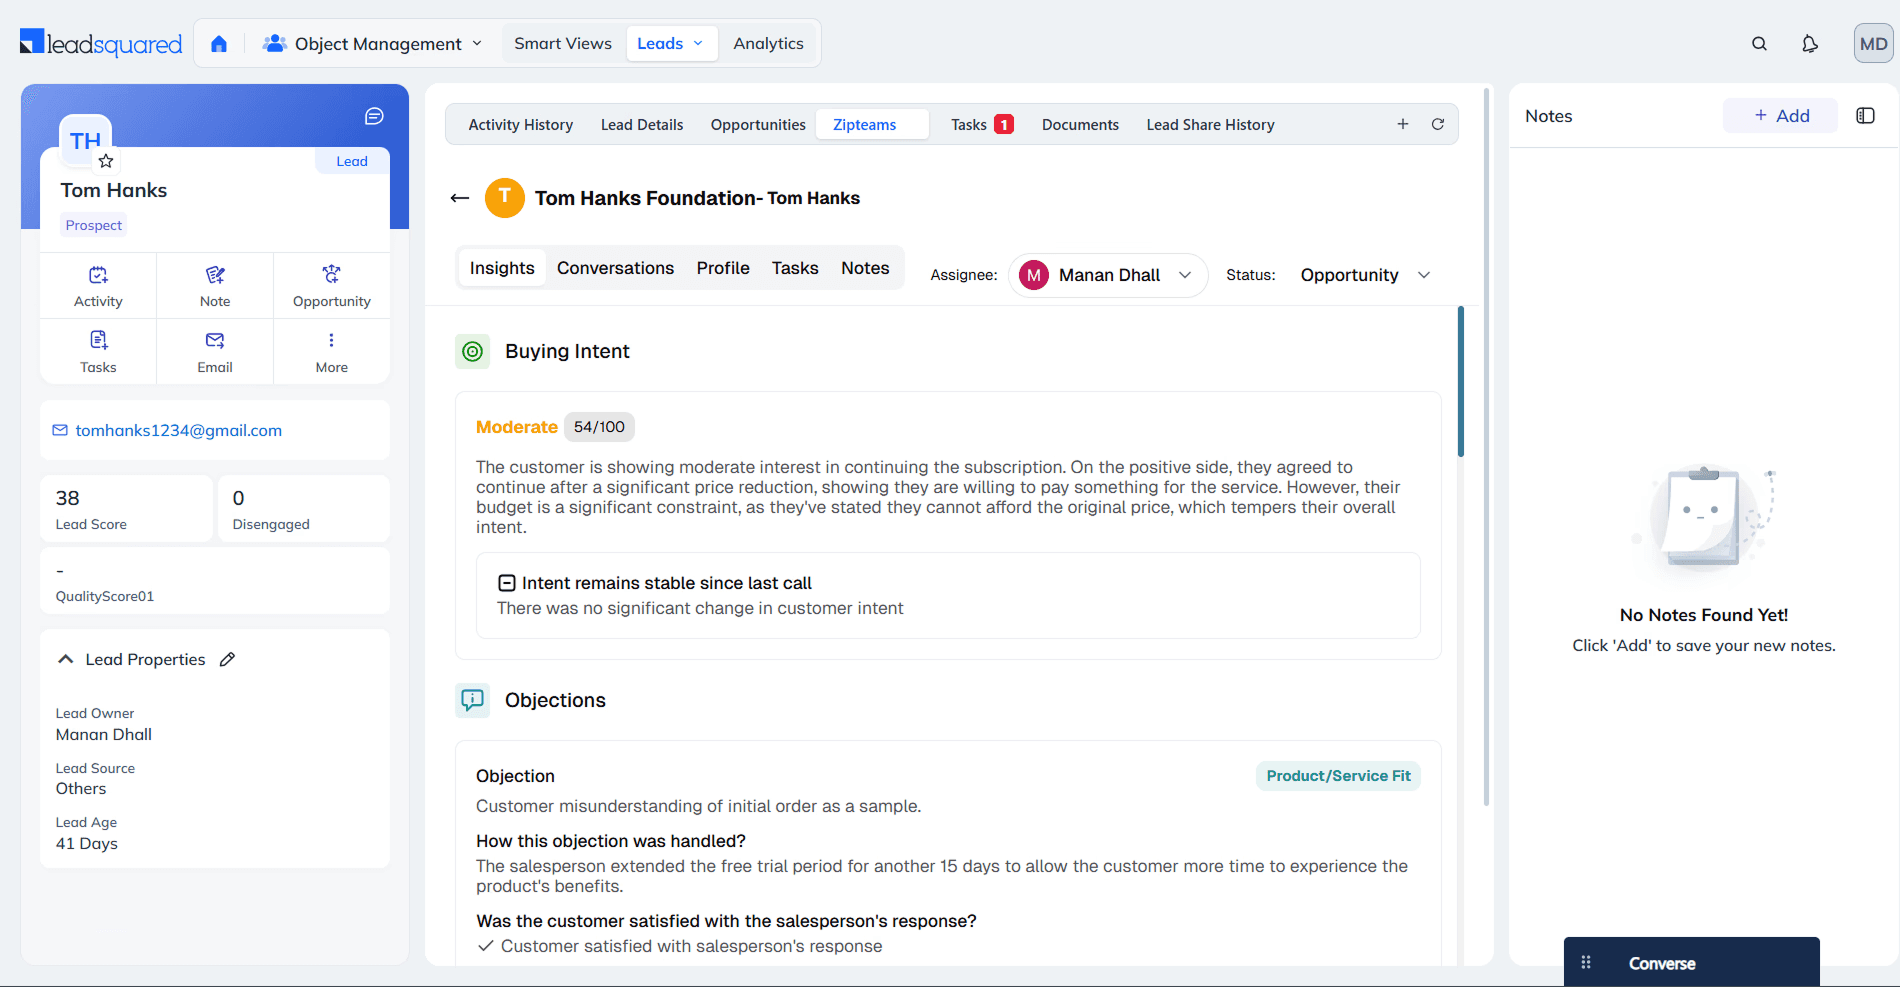
Task: Collapse the Lead Properties section
Action: 66,659
